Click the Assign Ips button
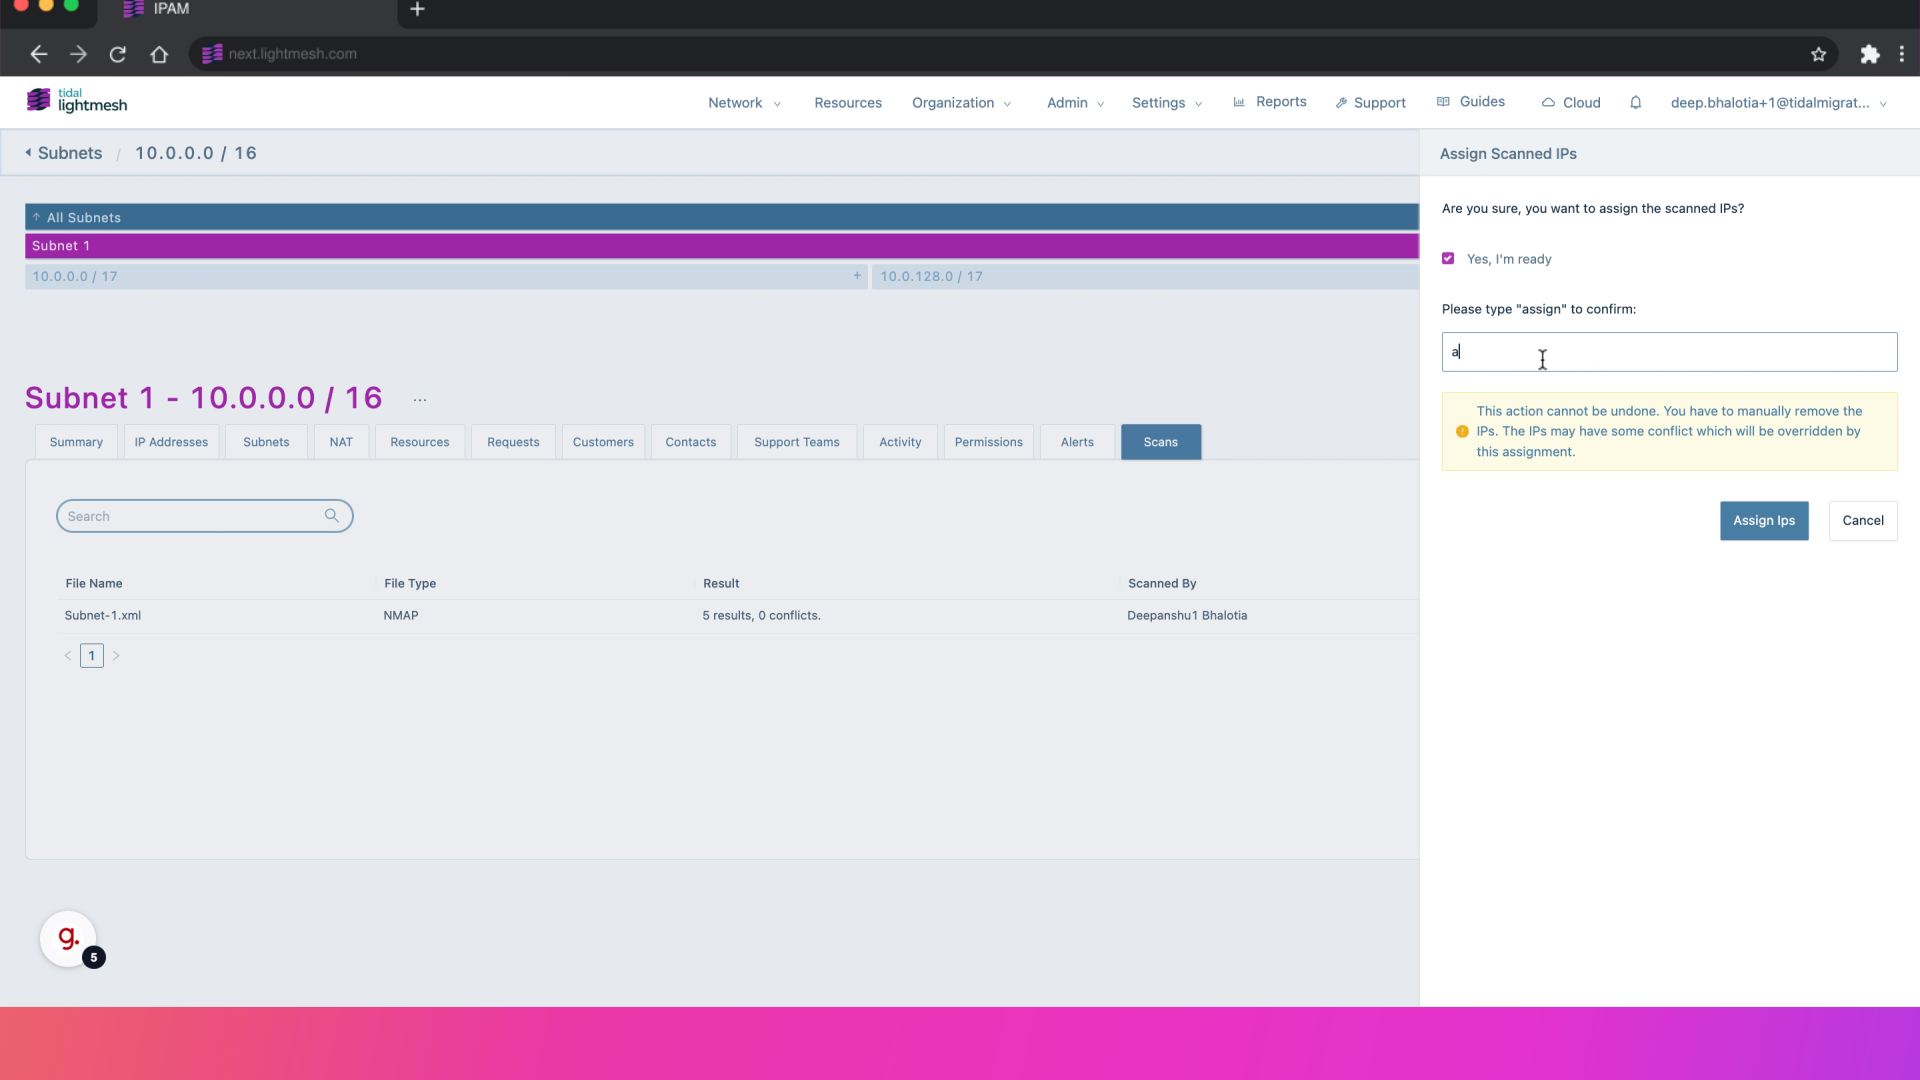This screenshot has width=1920, height=1080. pos(1764,520)
